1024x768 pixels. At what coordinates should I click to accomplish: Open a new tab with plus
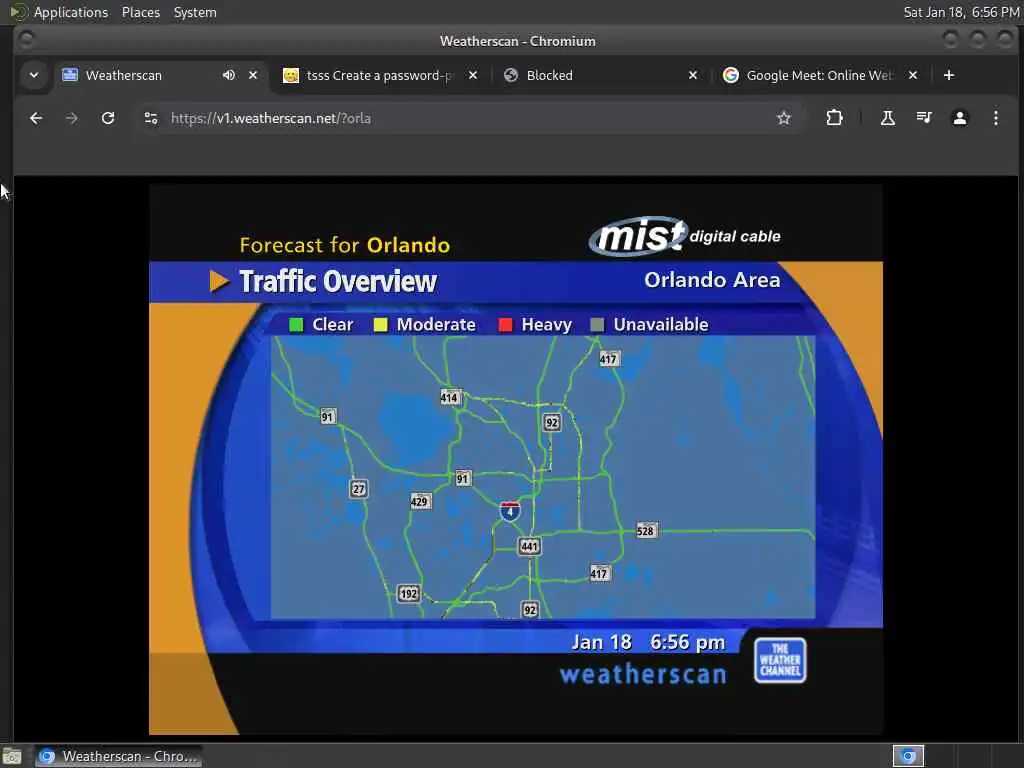coord(949,75)
